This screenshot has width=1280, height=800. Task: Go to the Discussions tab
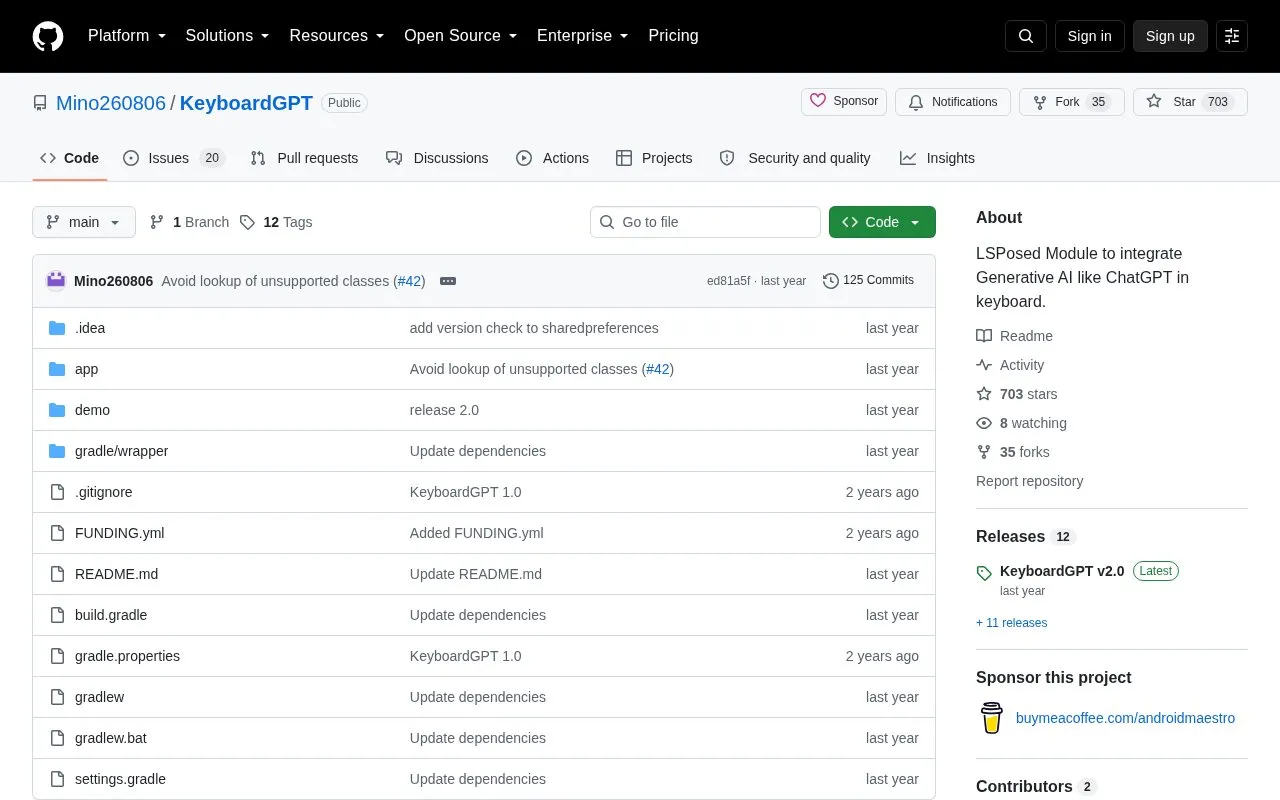[x=437, y=158]
